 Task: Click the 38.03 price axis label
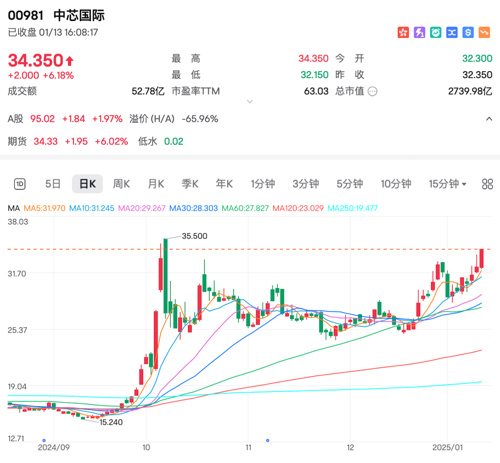point(18,222)
